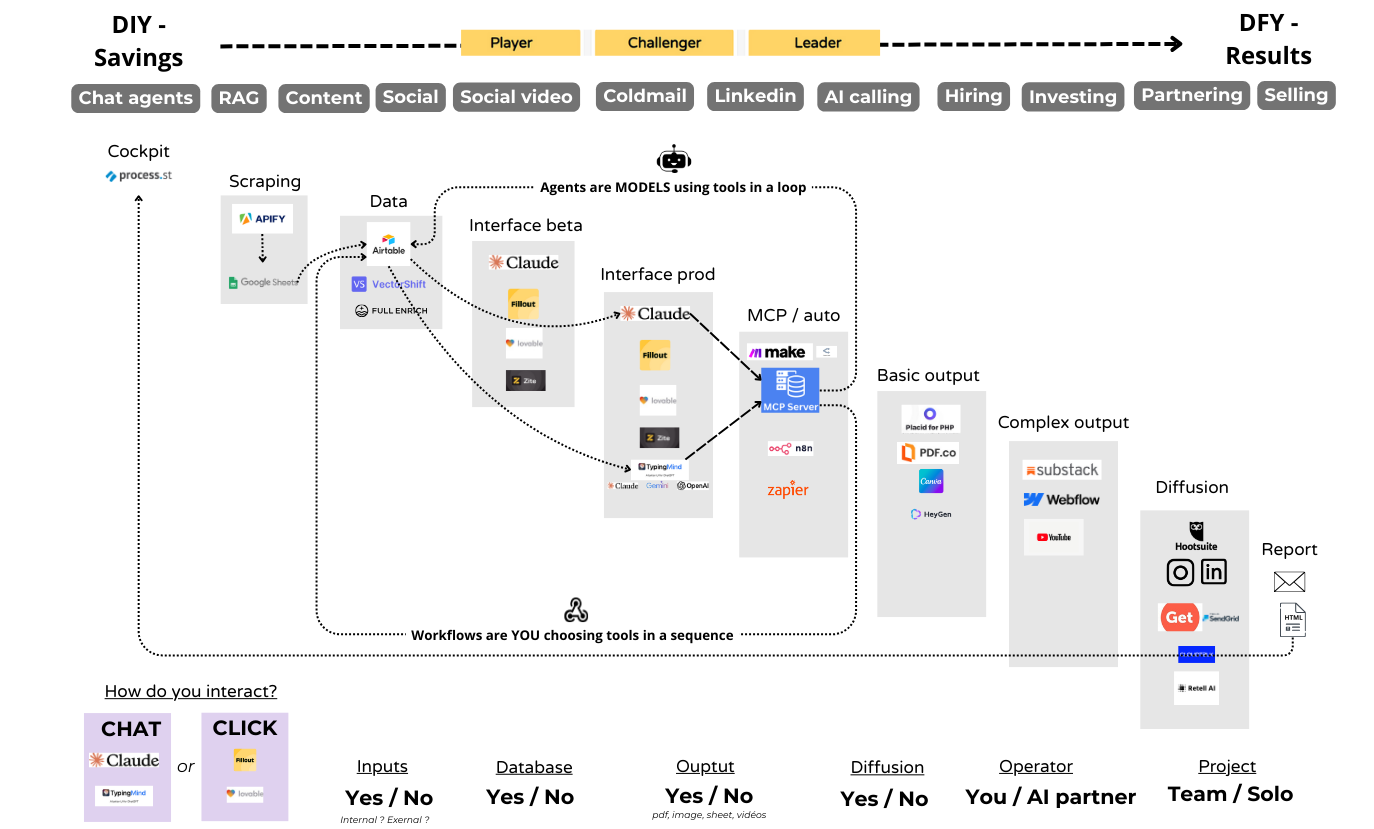
Task: Select the AI calling tag
Action: (x=868, y=97)
